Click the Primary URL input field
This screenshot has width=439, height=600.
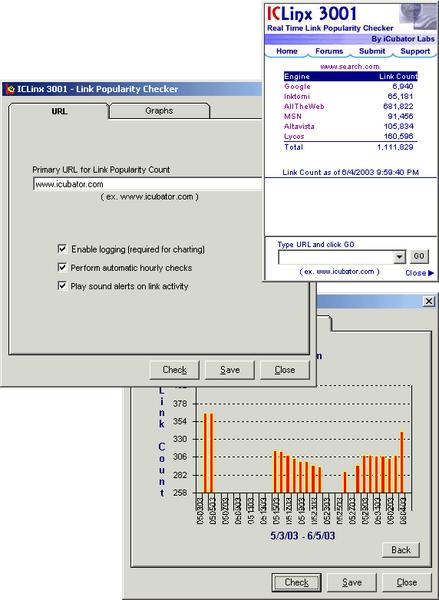[148, 184]
